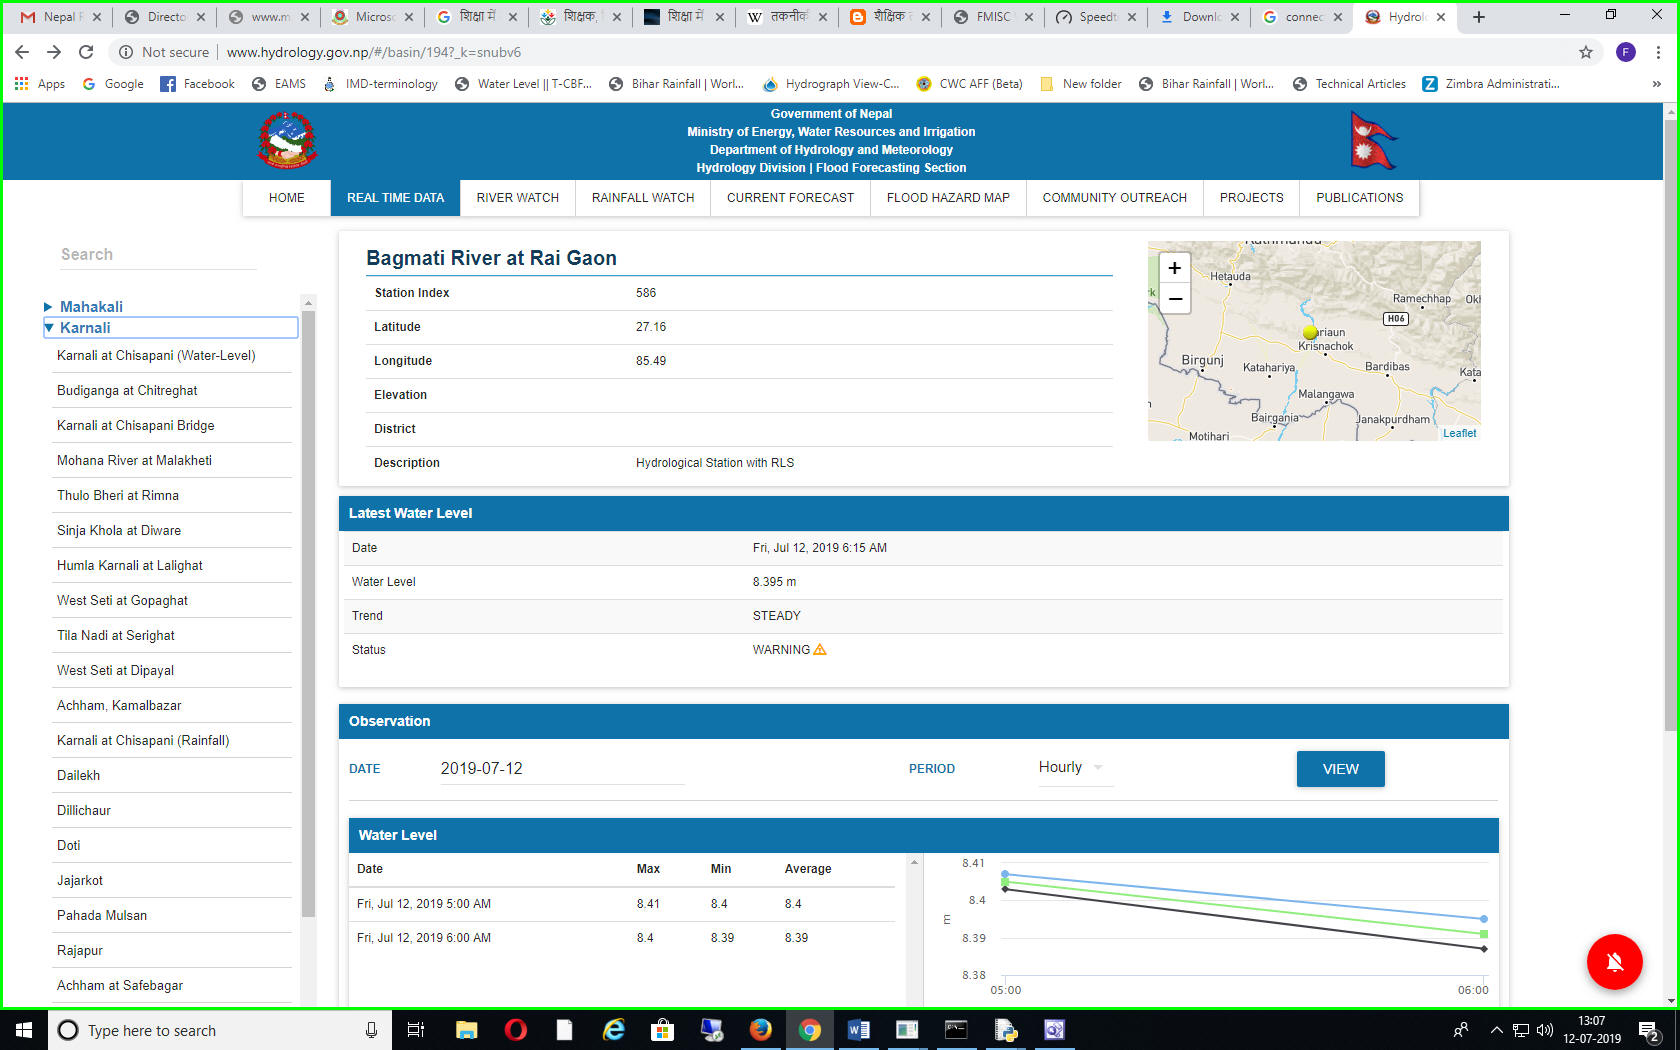Show more bookmarks chevron

(1657, 84)
